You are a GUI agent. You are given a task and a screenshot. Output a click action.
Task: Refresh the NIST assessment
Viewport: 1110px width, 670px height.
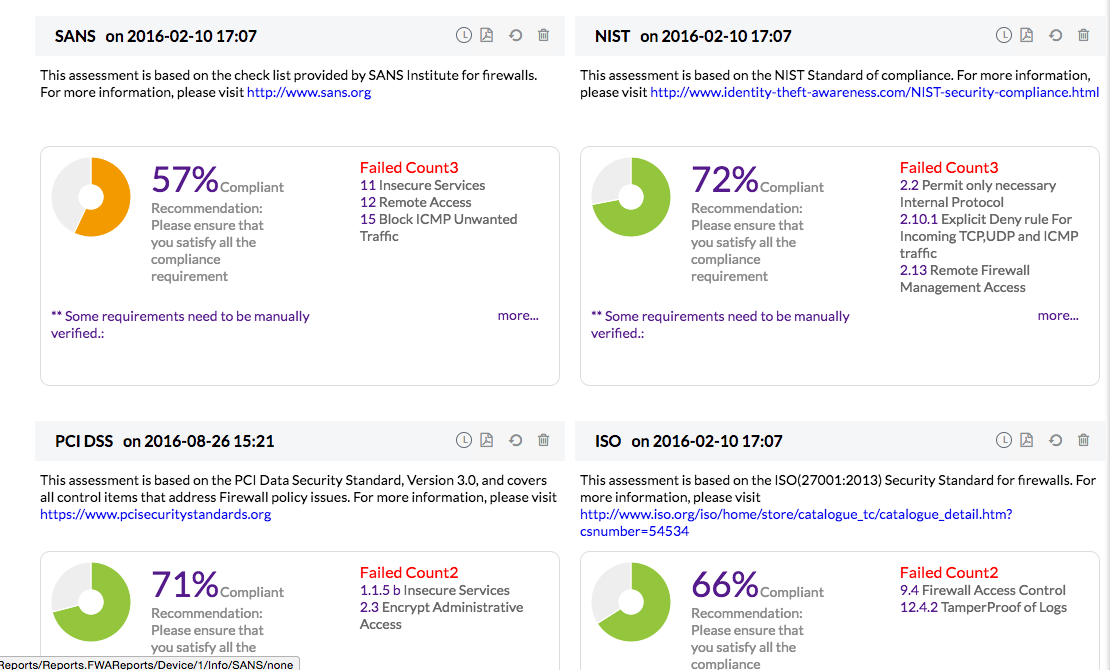pyautogui.click(x=1055, y=34)
